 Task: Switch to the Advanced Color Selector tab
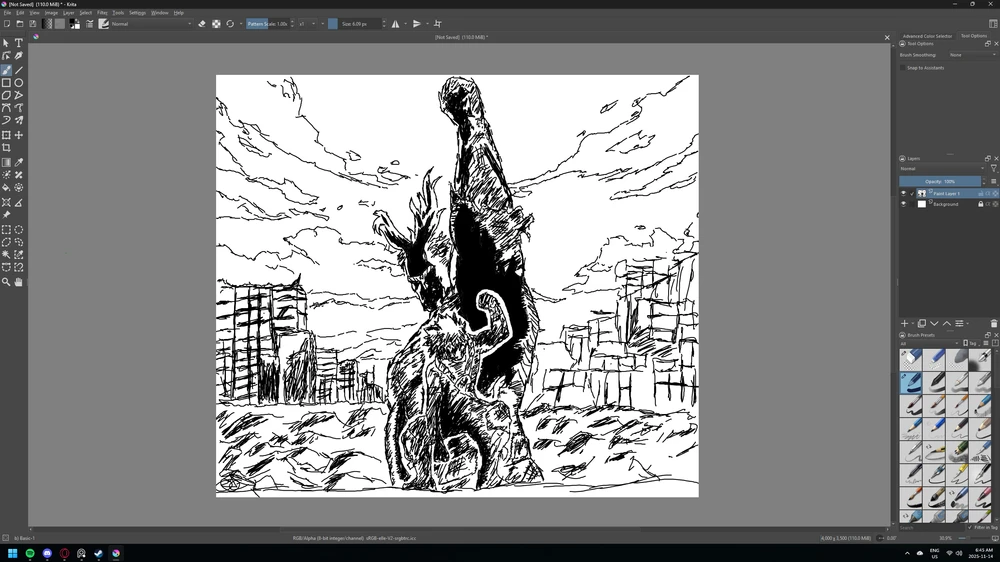pyautogui.click(x=927, y=36)
